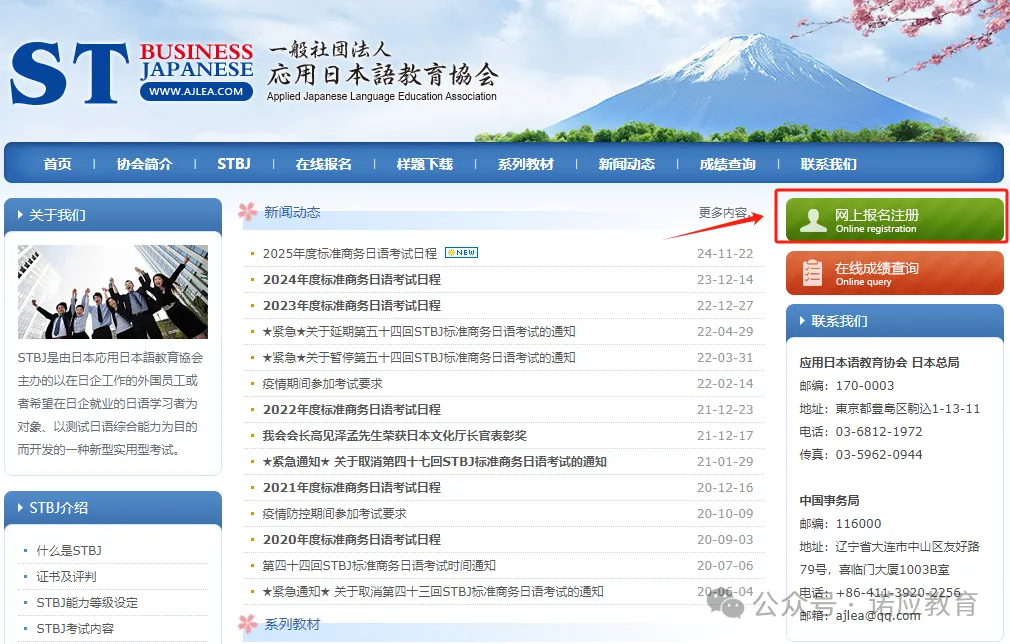Click the 应用日本语教育协会 日本总局 heading

(879, 363)
